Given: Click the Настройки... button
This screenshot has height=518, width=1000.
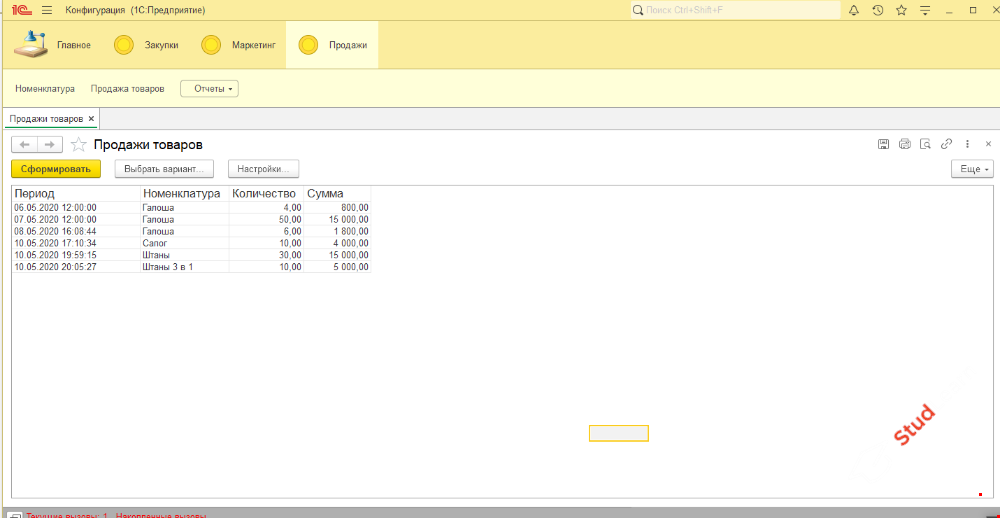Looking at the screenshot, I should click(263, 169).
